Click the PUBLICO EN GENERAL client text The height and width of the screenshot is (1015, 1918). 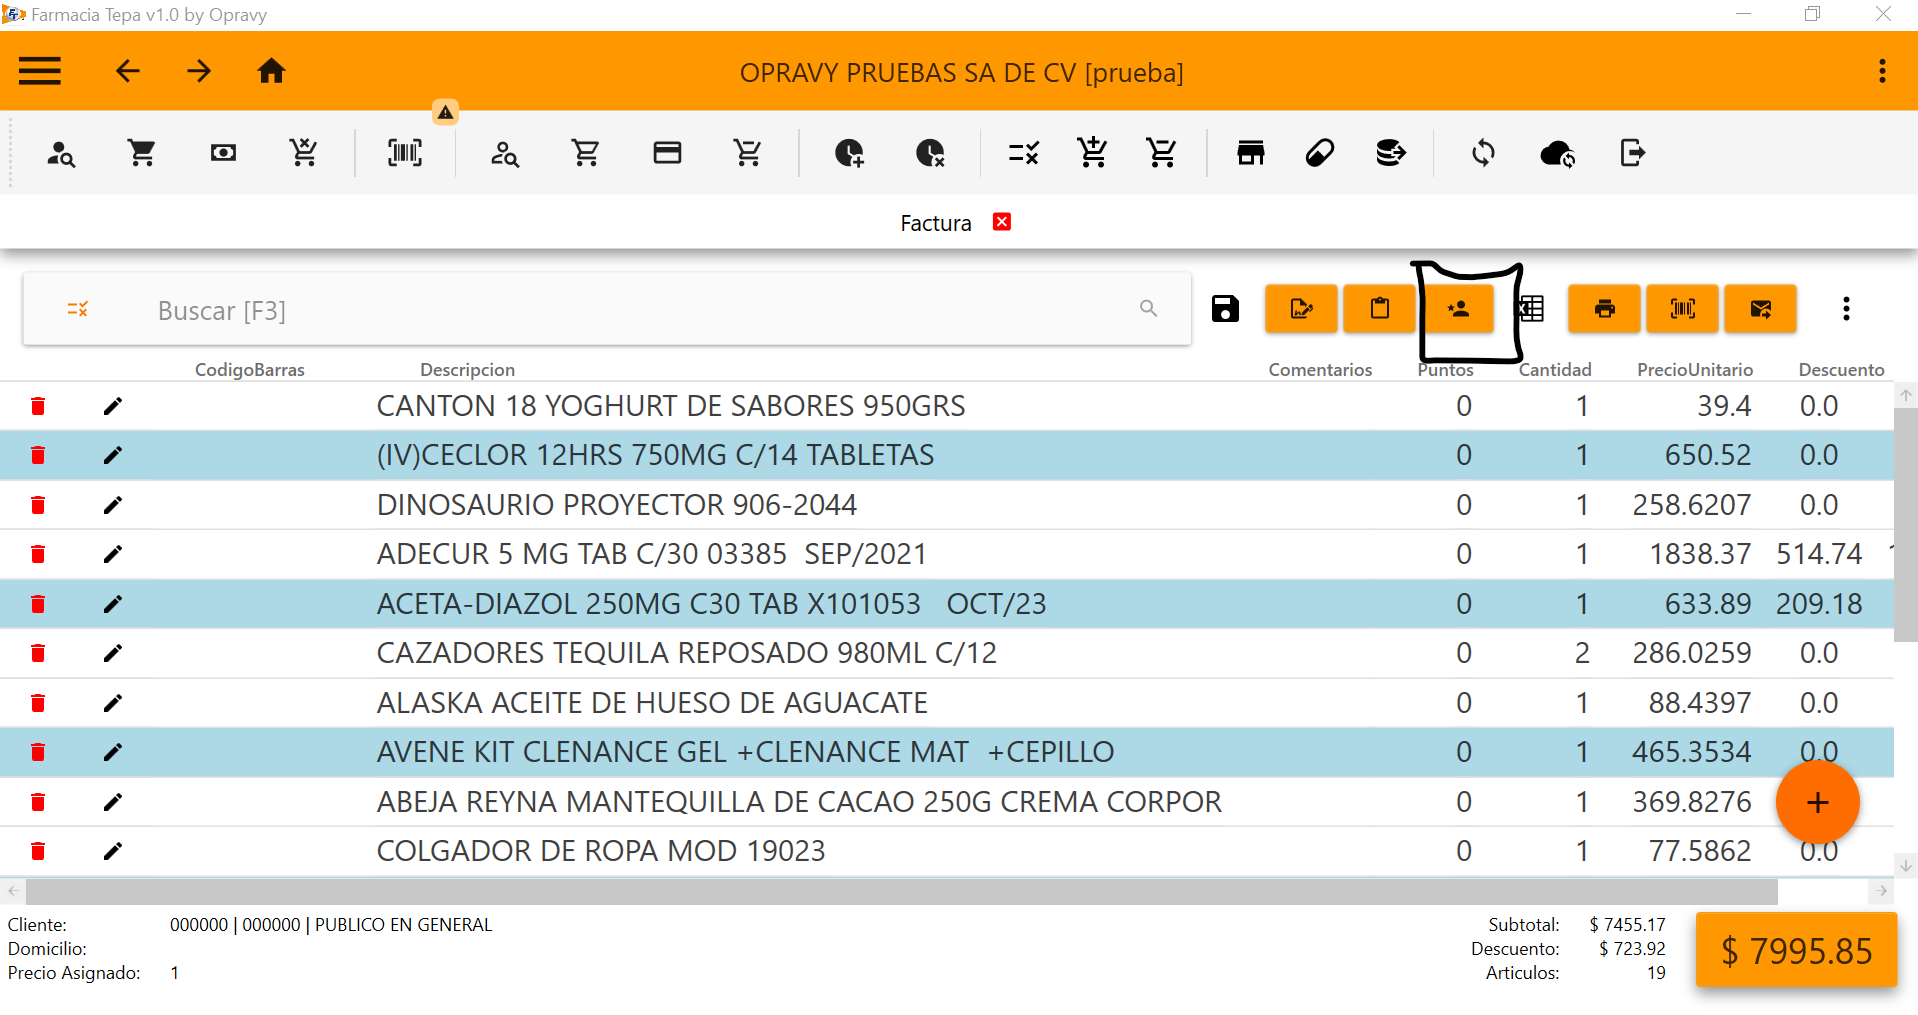click(403, 925)
